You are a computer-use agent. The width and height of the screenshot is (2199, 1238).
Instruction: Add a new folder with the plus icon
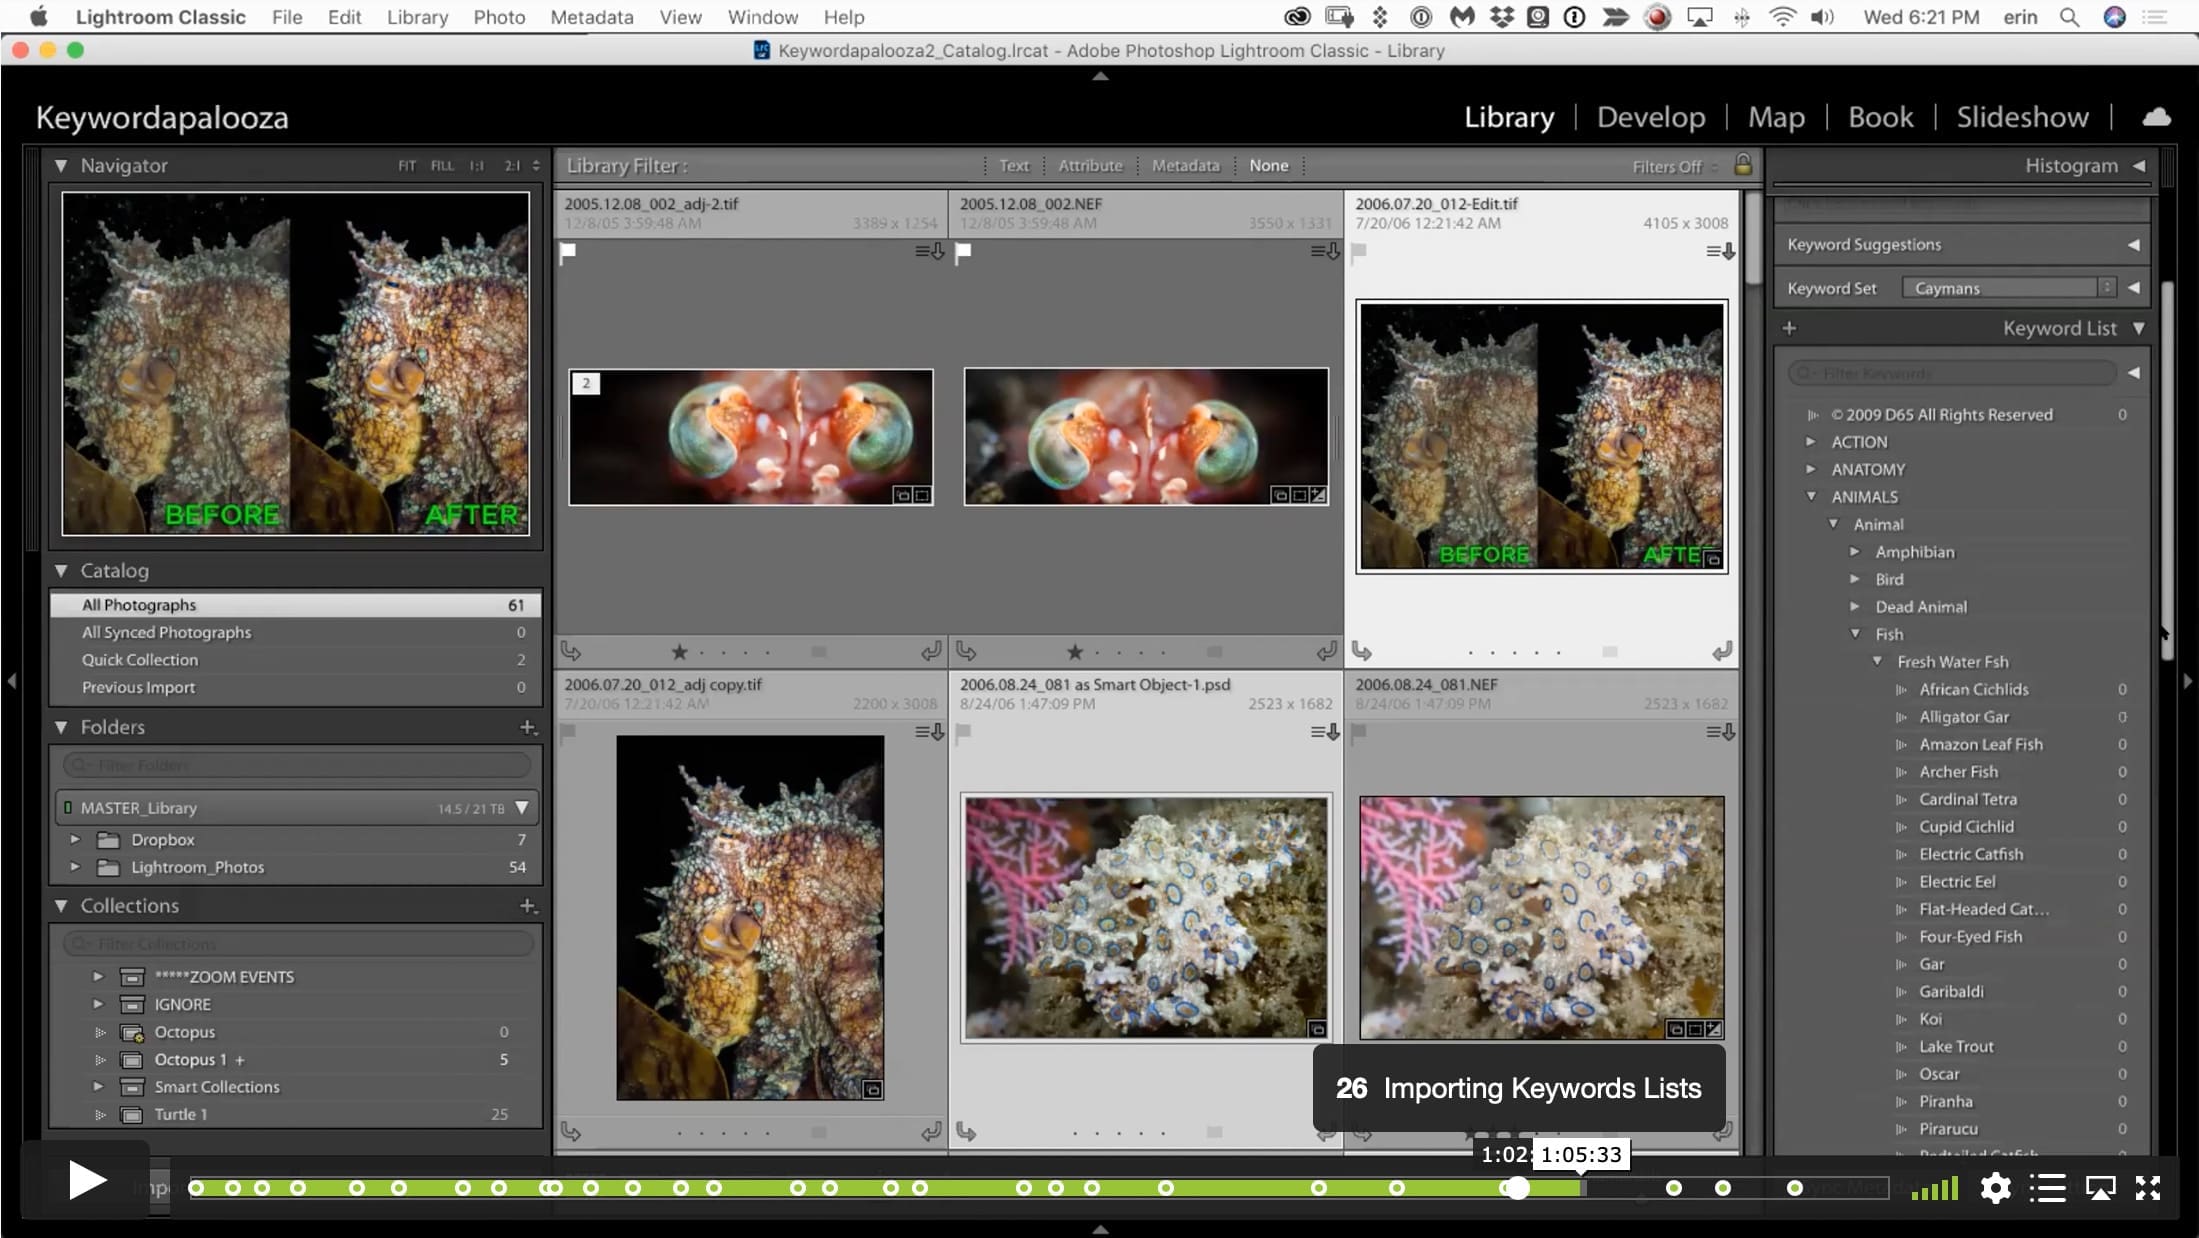coord(528,727)
